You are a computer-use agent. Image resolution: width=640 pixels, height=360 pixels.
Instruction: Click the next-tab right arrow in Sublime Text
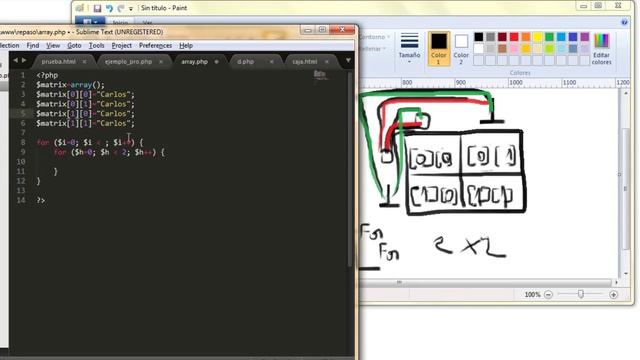coord(24,60)
